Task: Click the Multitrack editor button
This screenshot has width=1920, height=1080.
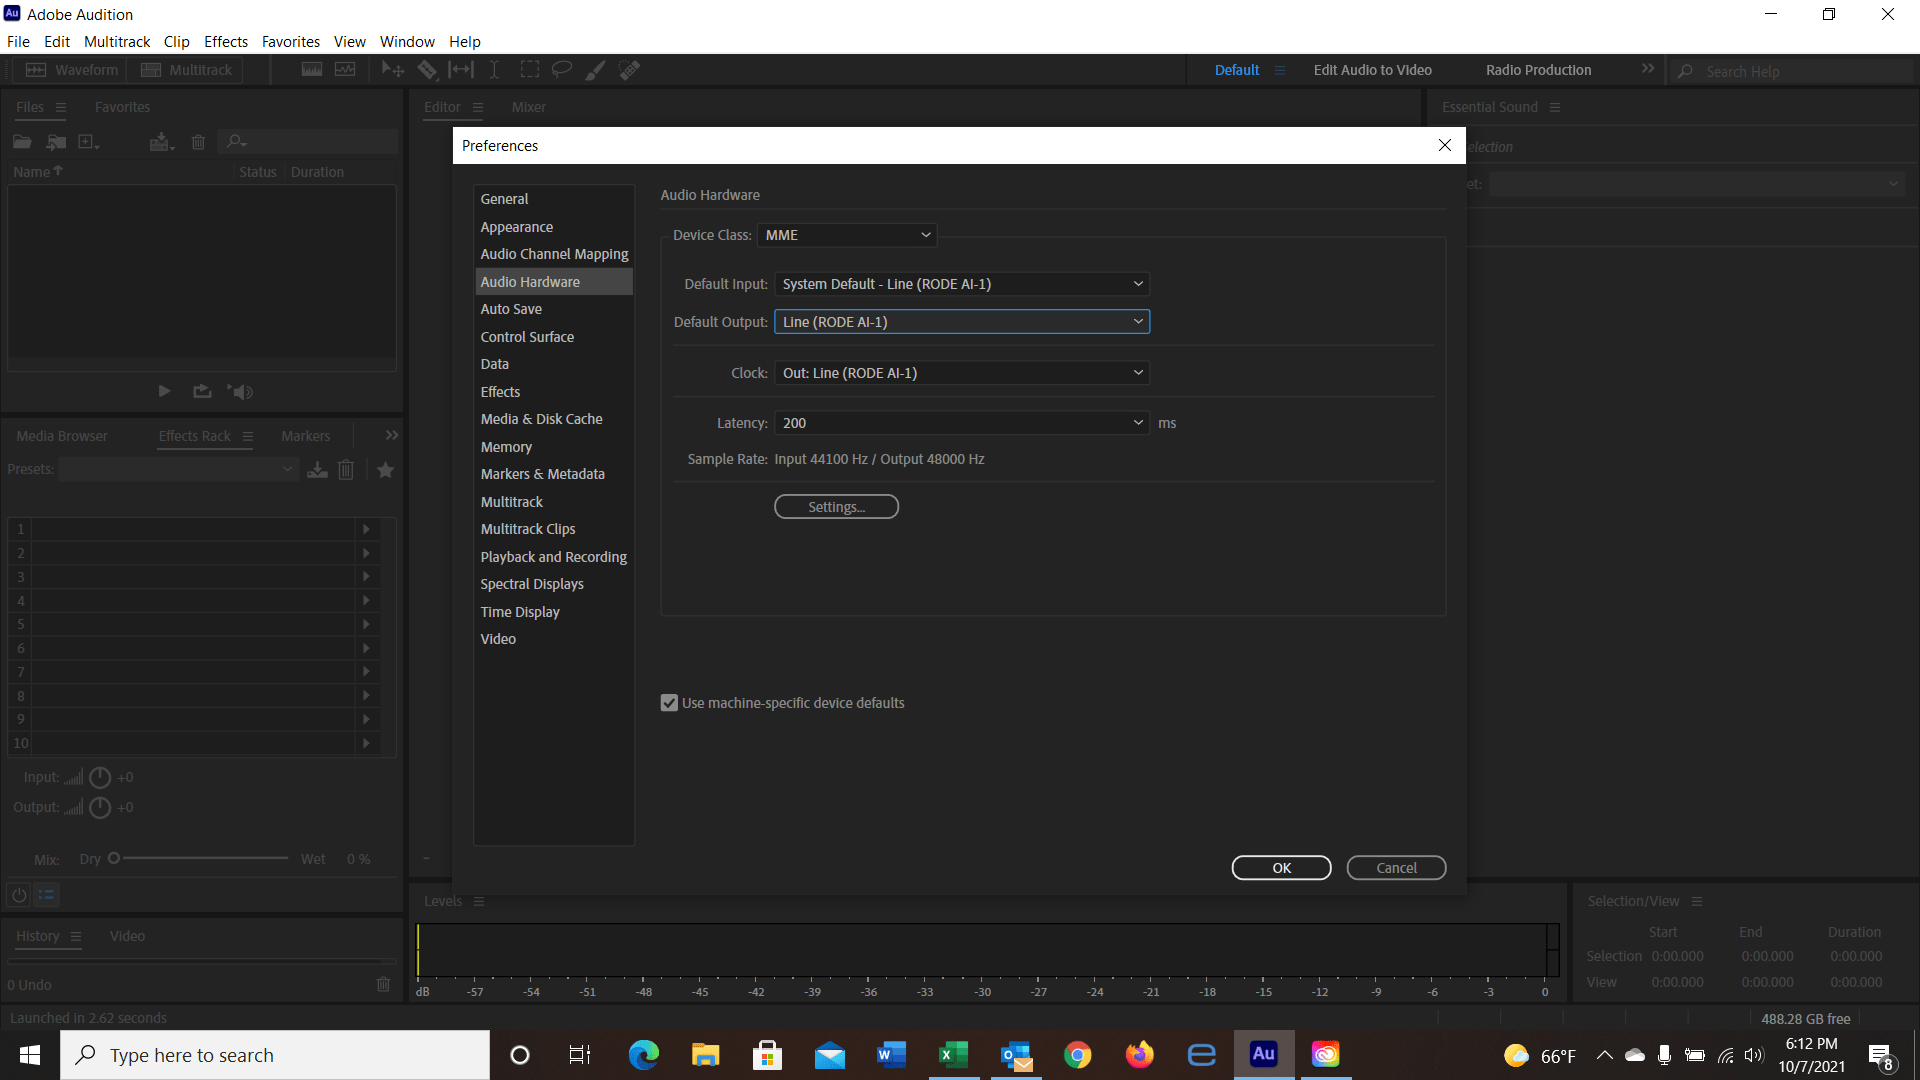Action: point(184,69)
